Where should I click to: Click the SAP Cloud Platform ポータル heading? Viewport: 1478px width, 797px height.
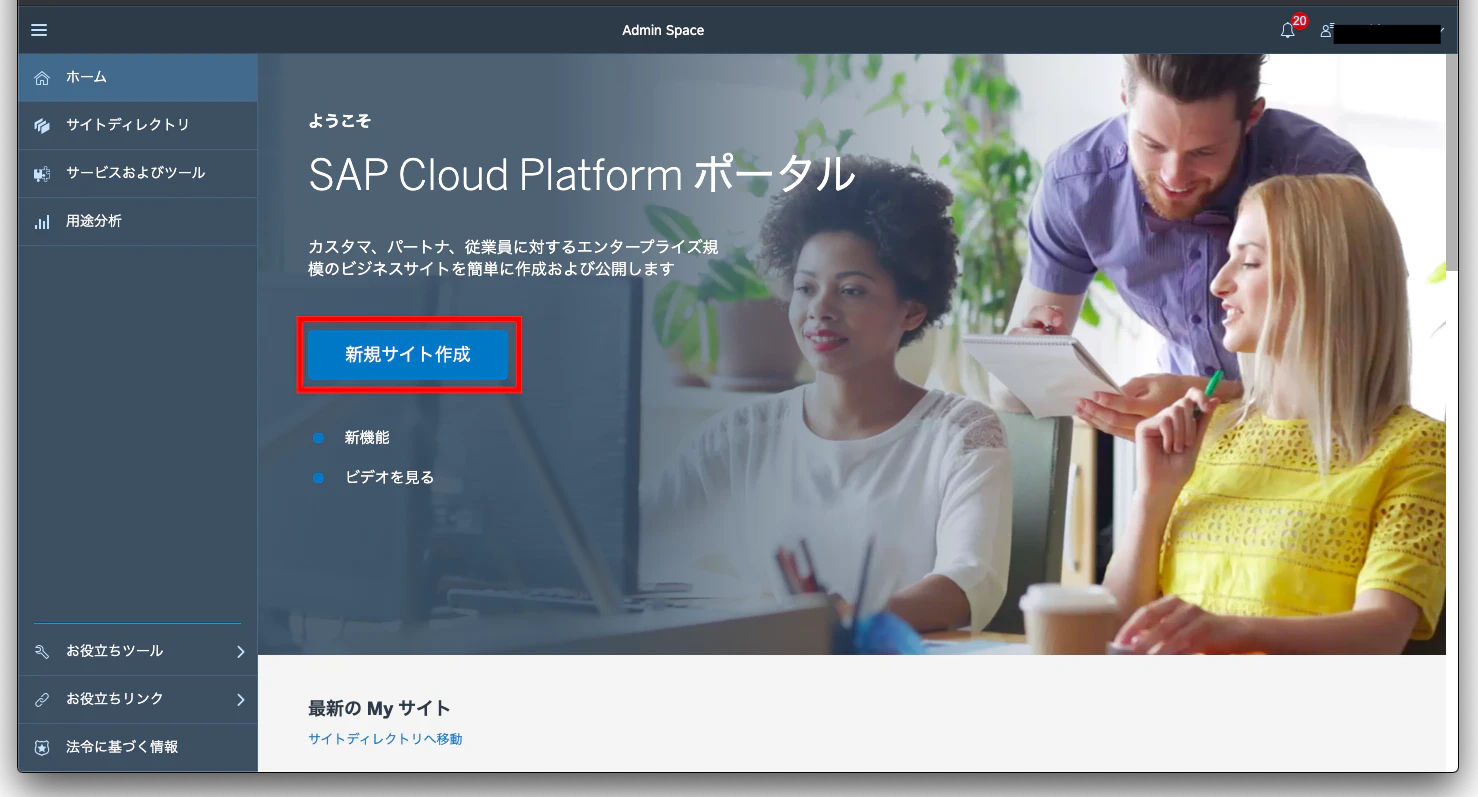[x=582, y=175]
